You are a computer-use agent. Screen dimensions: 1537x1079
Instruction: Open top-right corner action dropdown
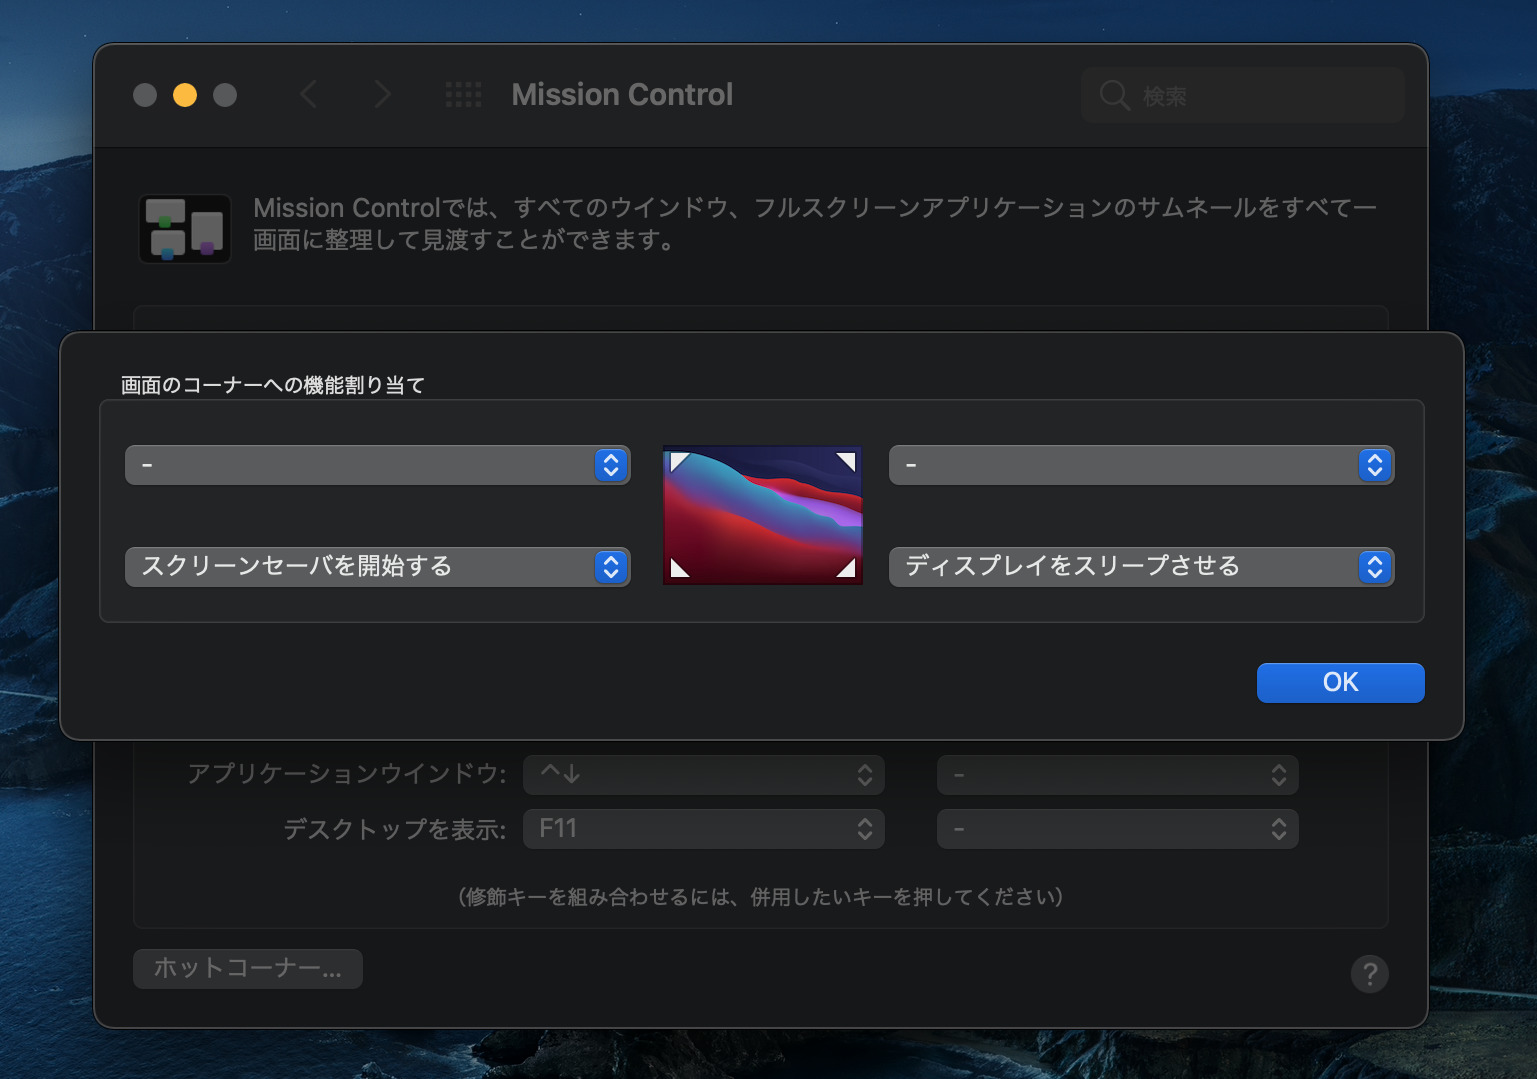pyautogui.click(x=1141, y=465)
